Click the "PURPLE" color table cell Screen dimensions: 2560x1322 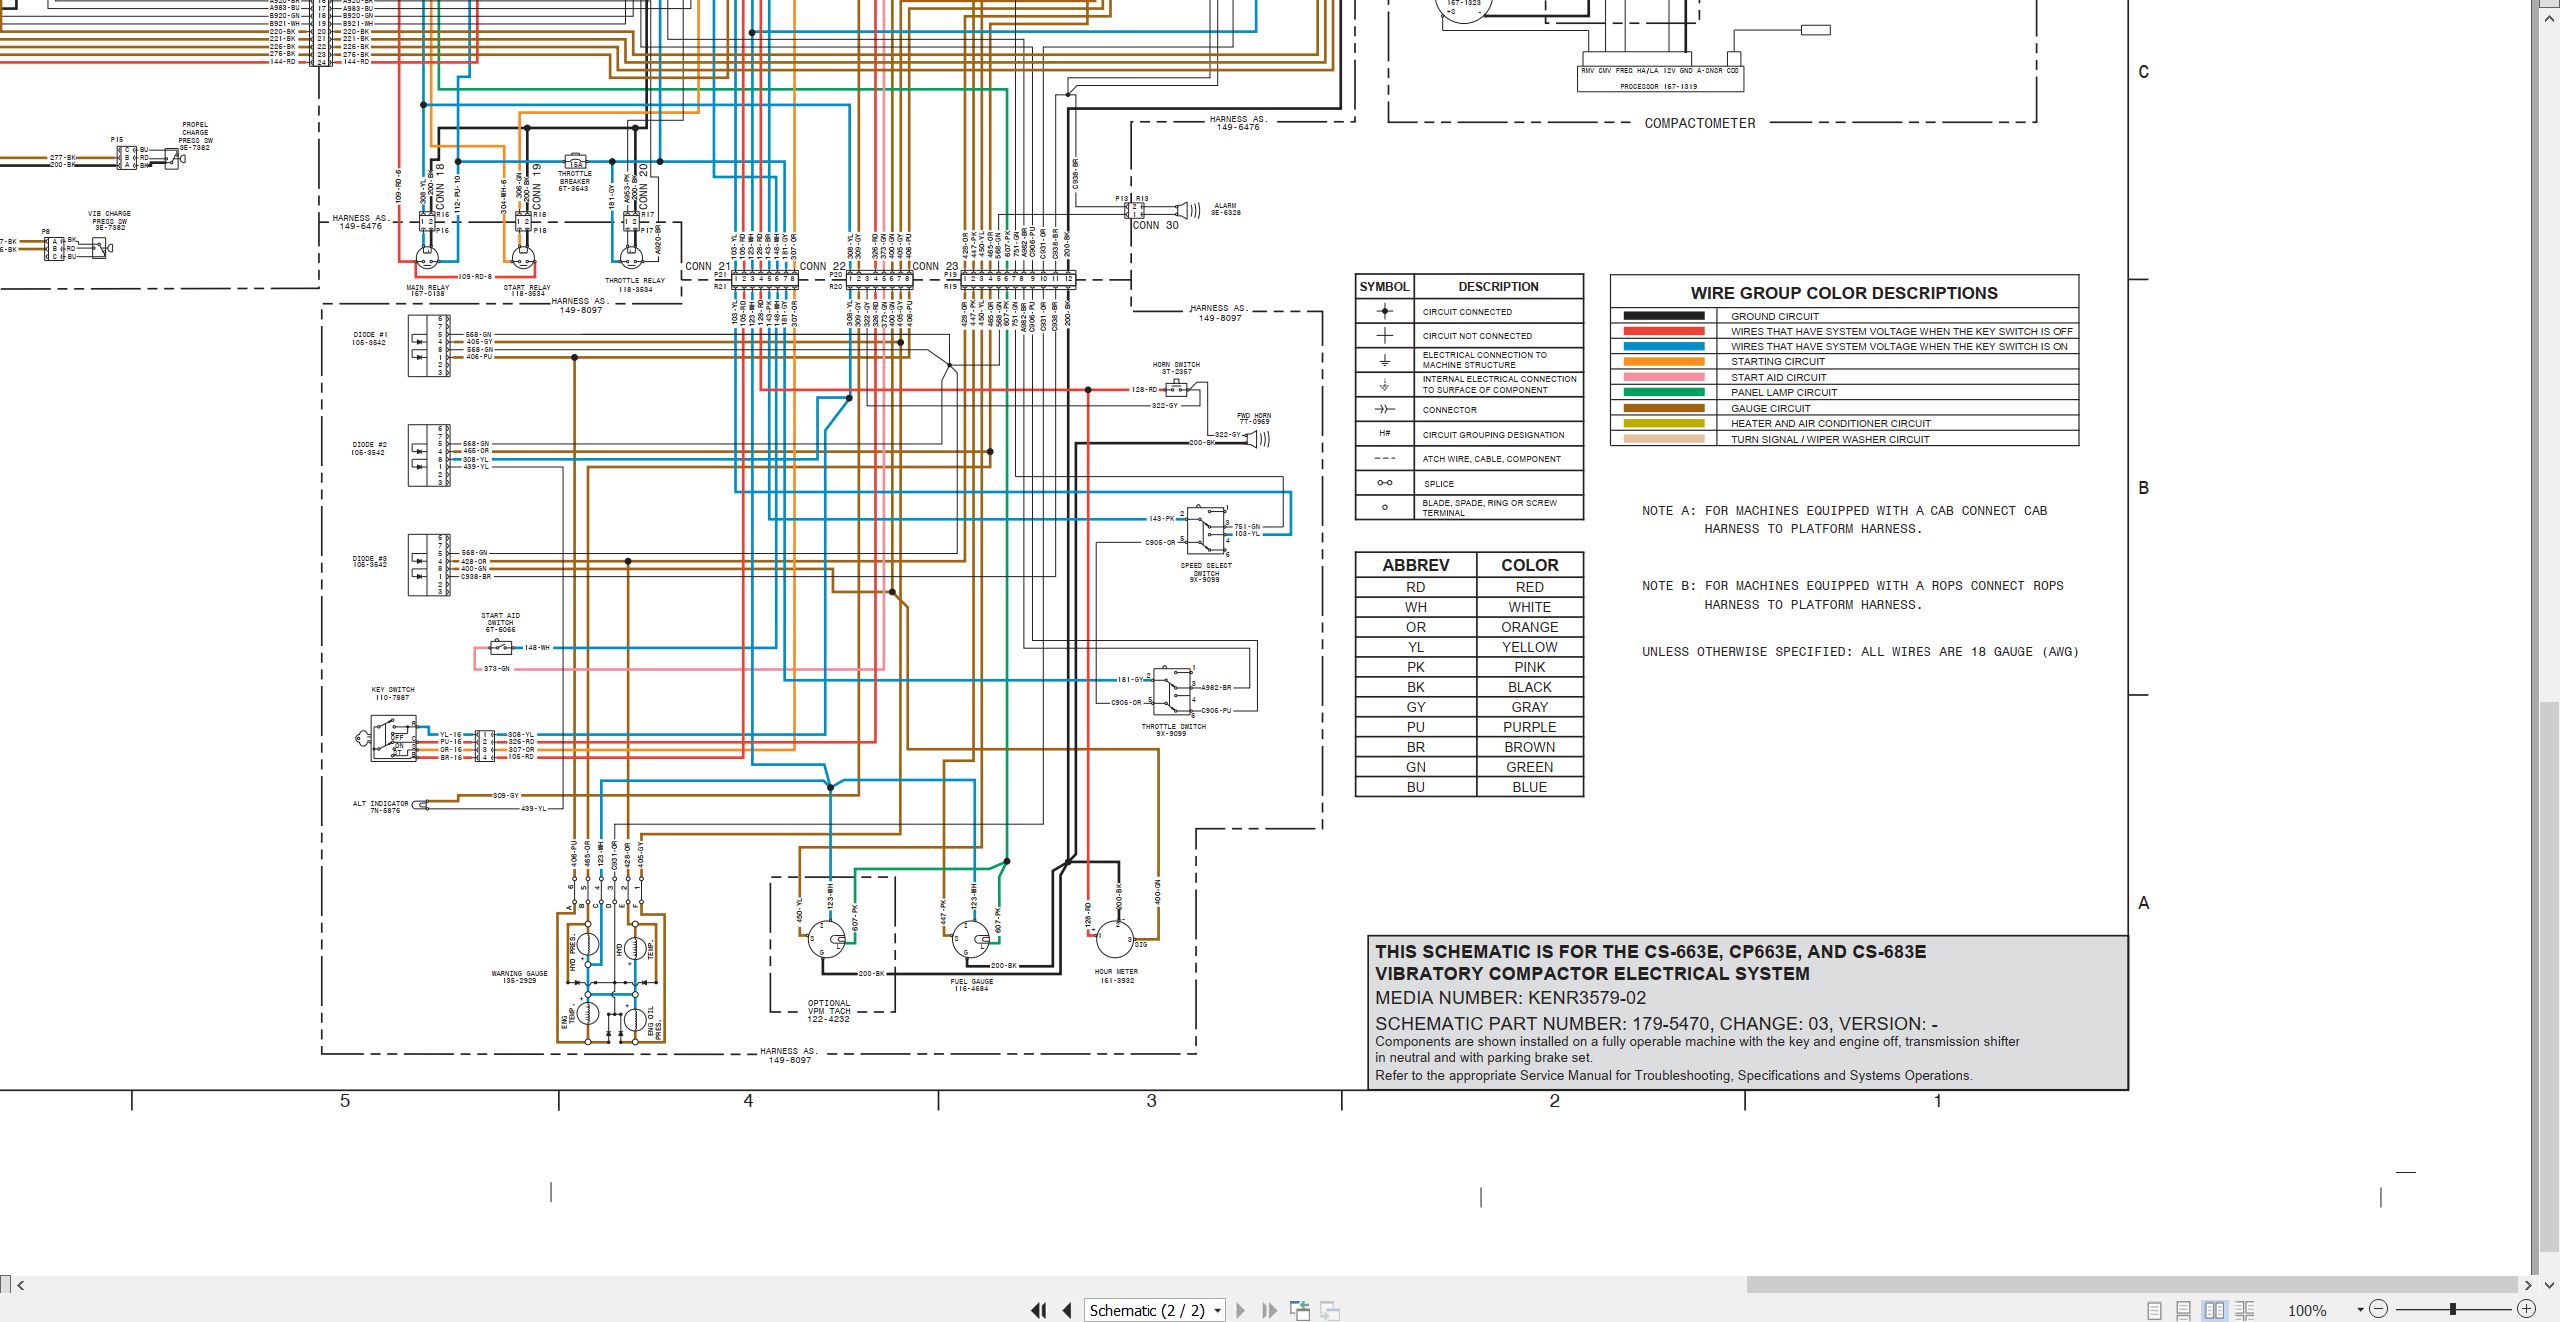click(x=1530, y=727)
